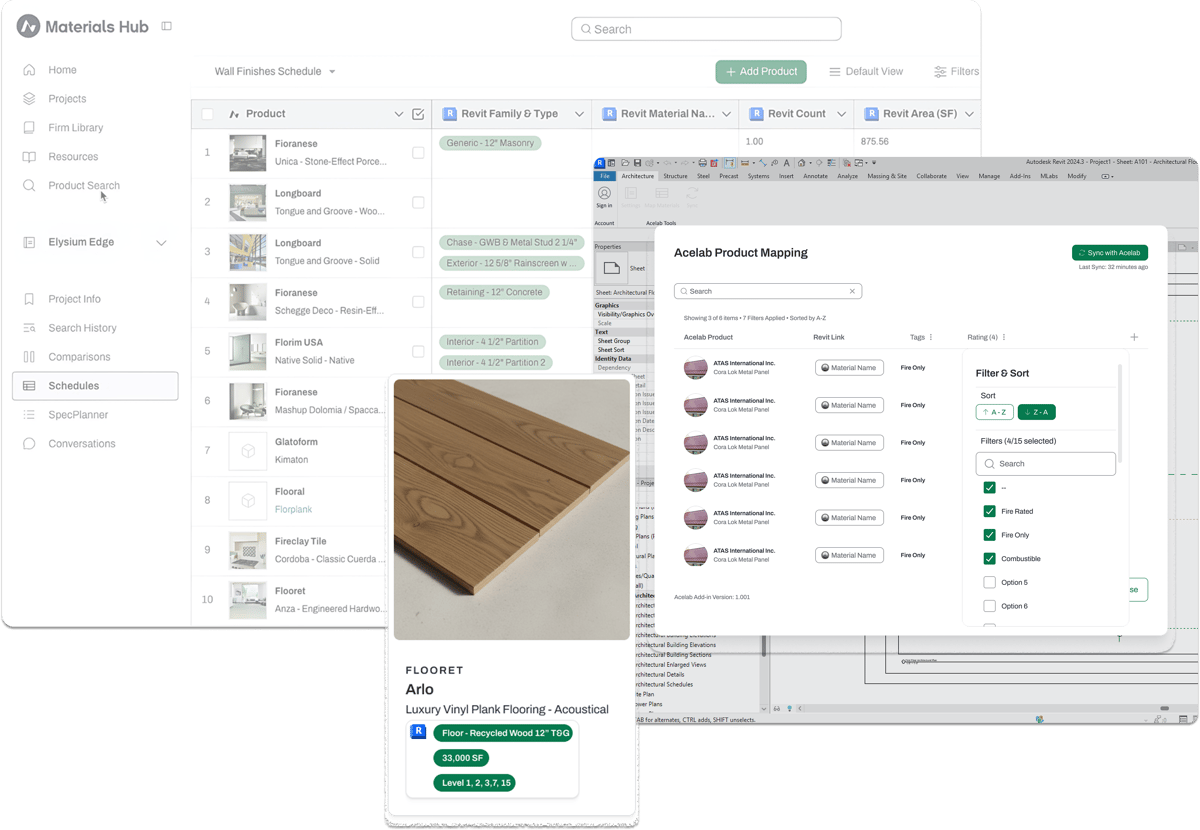Screen dimensions: 1200x830
Task: Switch to the Add-Ins ribbon tab
Action: point(1020,176)
